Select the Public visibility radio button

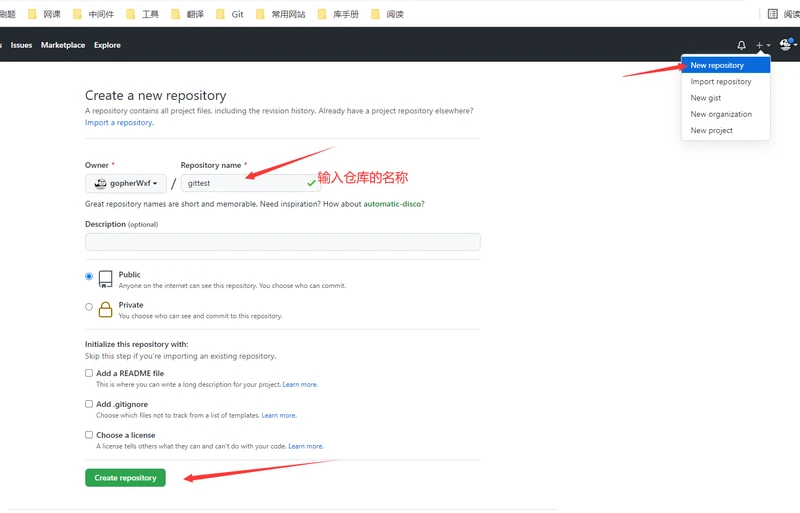click(89, 277)
